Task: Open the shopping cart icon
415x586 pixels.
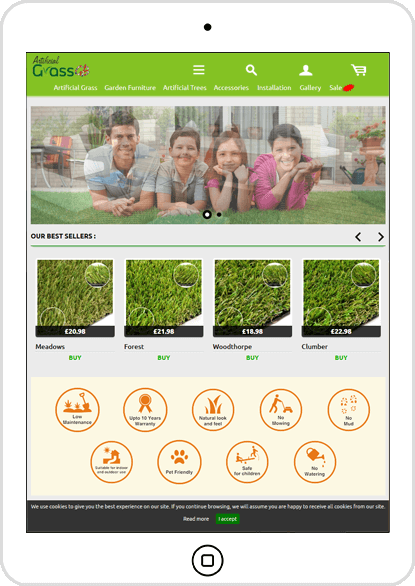Action: [x=359, y=70]
